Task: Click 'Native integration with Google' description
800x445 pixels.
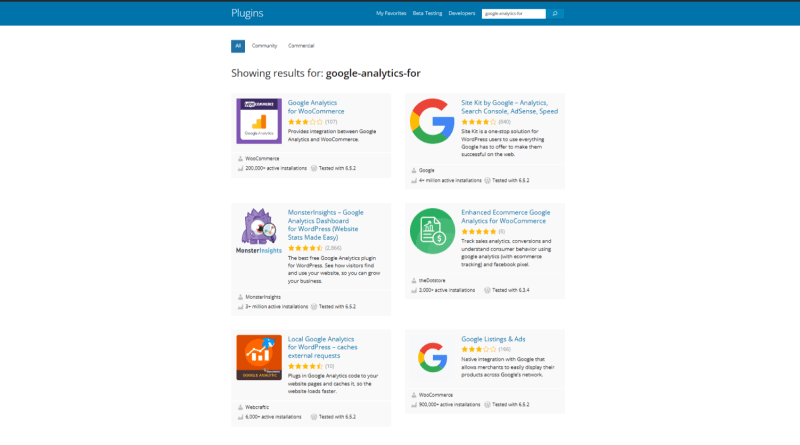Action: [x=508, y=367]
